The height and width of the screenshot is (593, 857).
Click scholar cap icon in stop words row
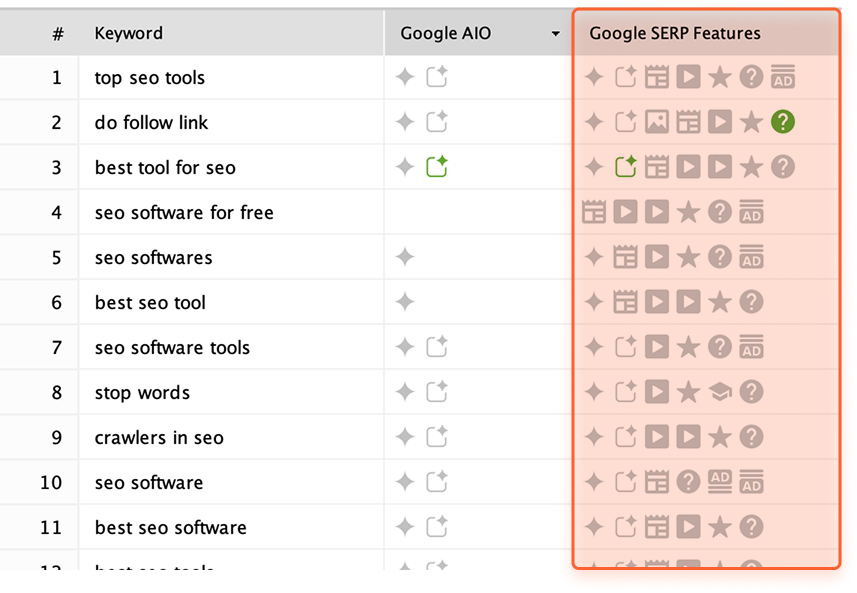coord(720,392)
